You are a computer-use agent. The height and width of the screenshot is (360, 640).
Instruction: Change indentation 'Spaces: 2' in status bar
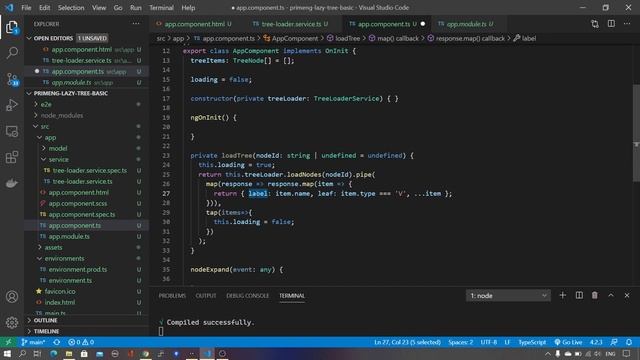tap(460, 342)
